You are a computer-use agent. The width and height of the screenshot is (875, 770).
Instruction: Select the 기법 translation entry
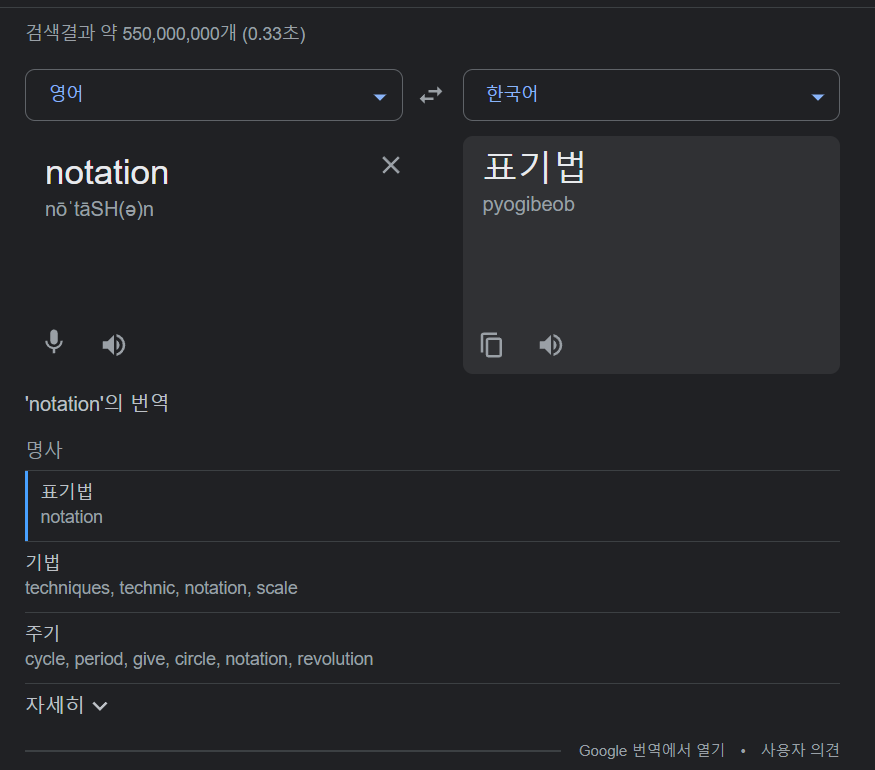click(x=432, y=577)
